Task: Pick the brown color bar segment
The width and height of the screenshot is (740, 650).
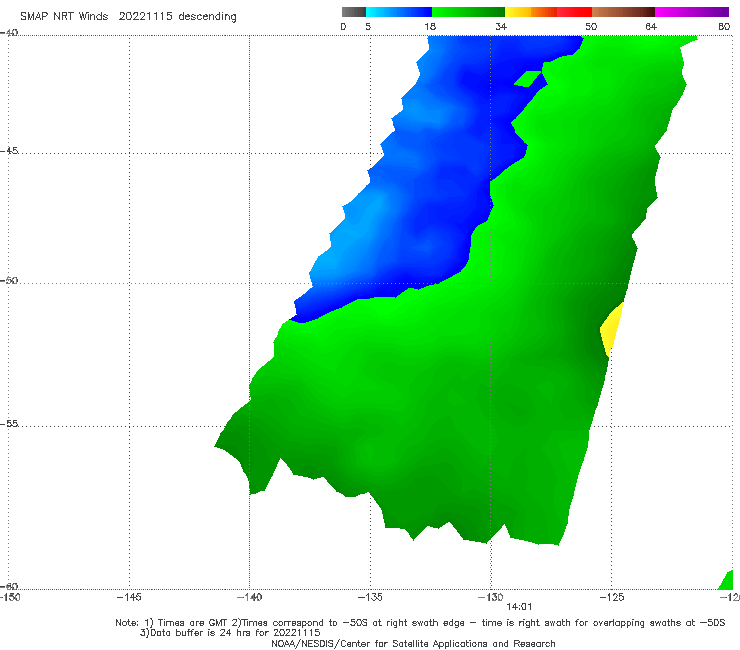Action: tap(623, 12)
